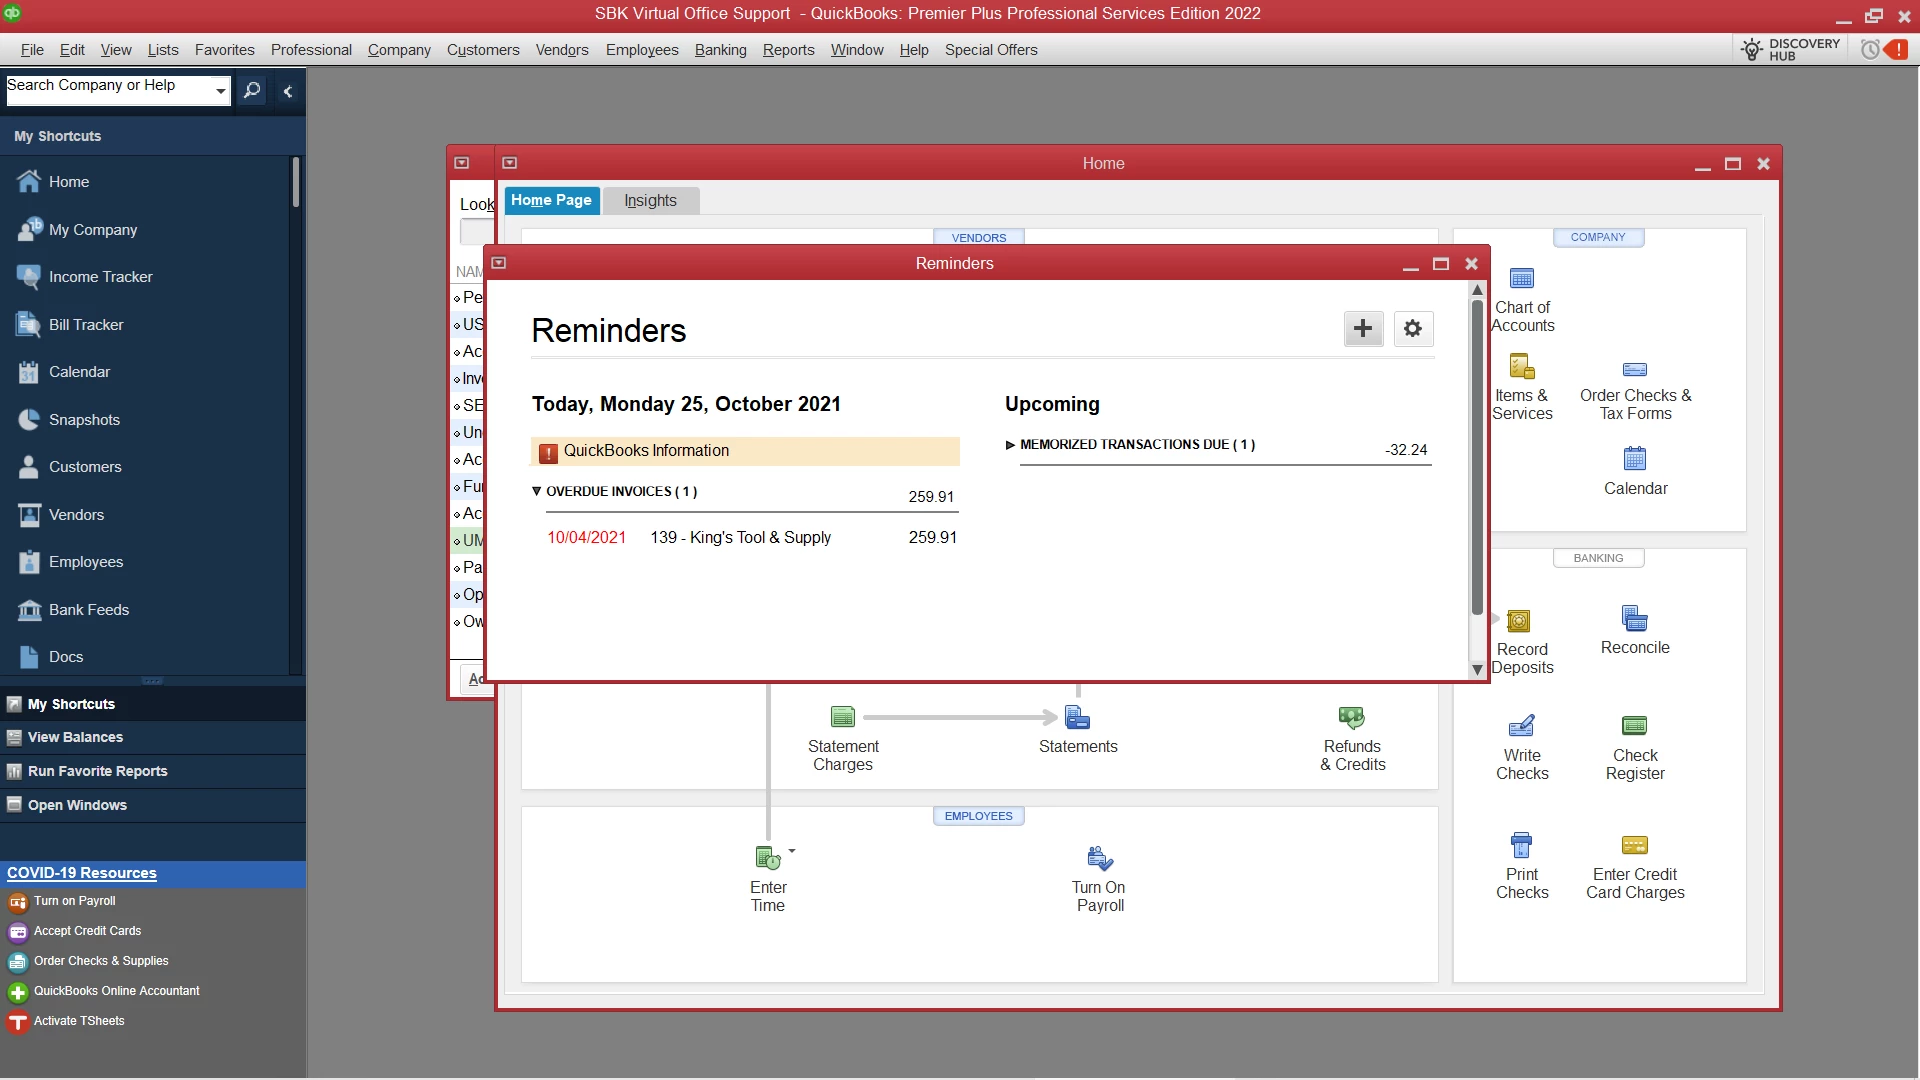Open search box dropdown arrow

coord(220,91)
